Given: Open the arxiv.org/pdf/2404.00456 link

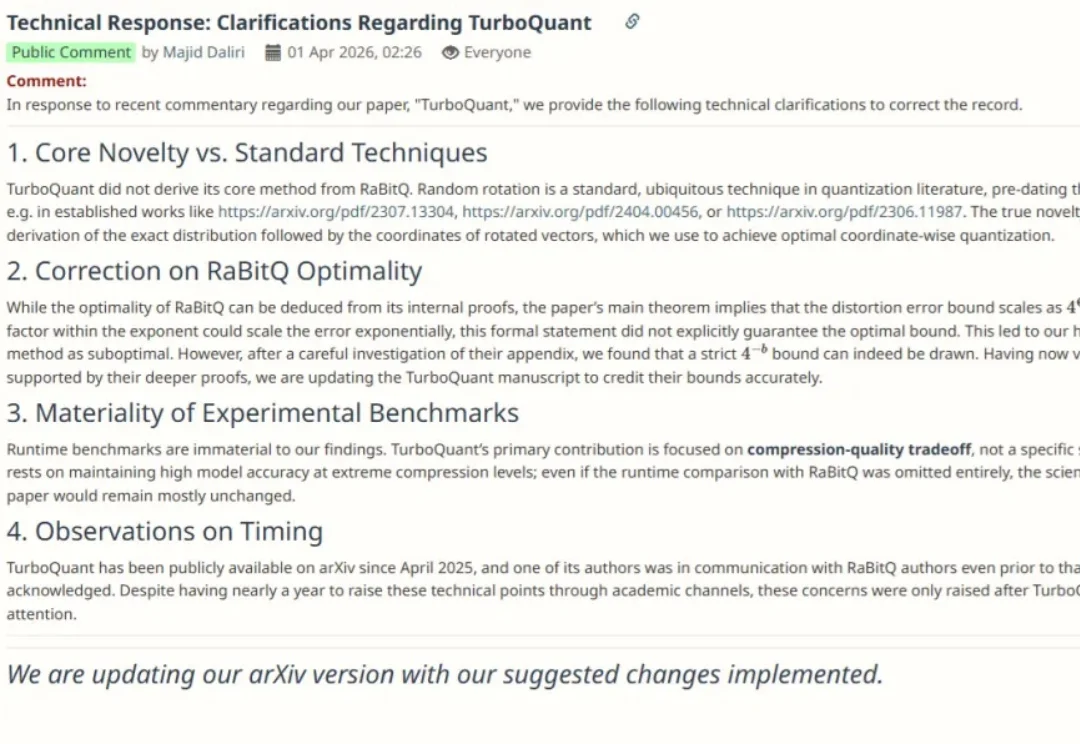Looking at the screenshot, I should [580, 212].
